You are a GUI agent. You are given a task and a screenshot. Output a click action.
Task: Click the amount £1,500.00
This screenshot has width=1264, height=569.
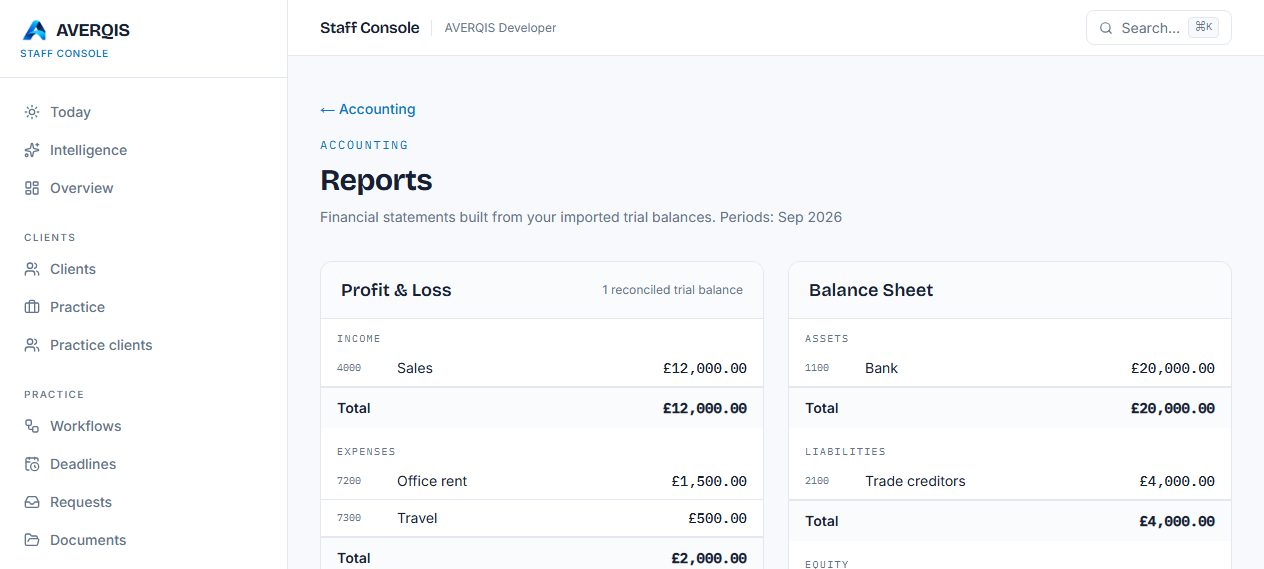[x=709, y=481]
